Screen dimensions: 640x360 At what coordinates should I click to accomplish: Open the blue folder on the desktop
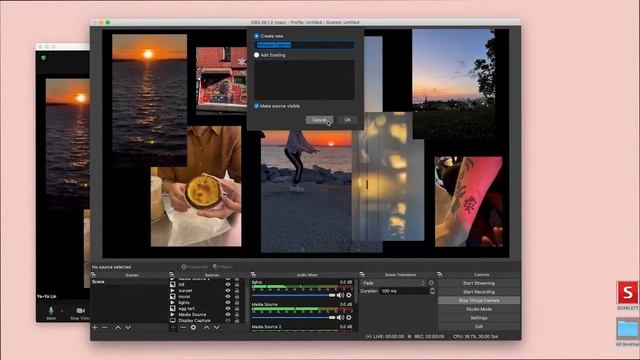tap(628, 329)
